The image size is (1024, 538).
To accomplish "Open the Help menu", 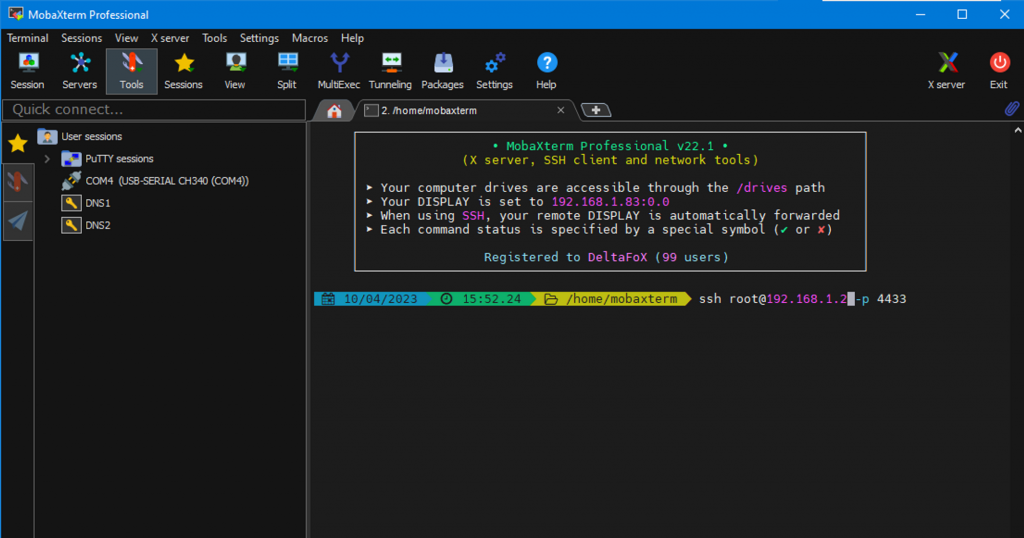I will point(352,38).
